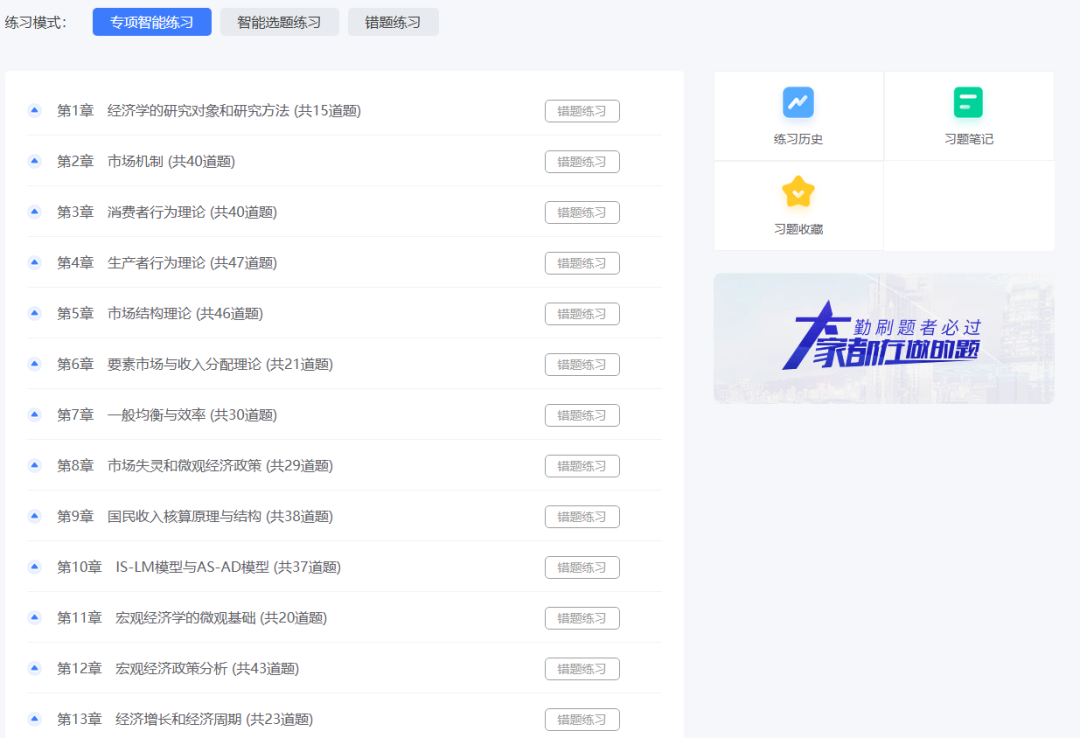Open the 练习历史 chart icon
Viewport: 1080px width, 738px height.
(798, 103)
